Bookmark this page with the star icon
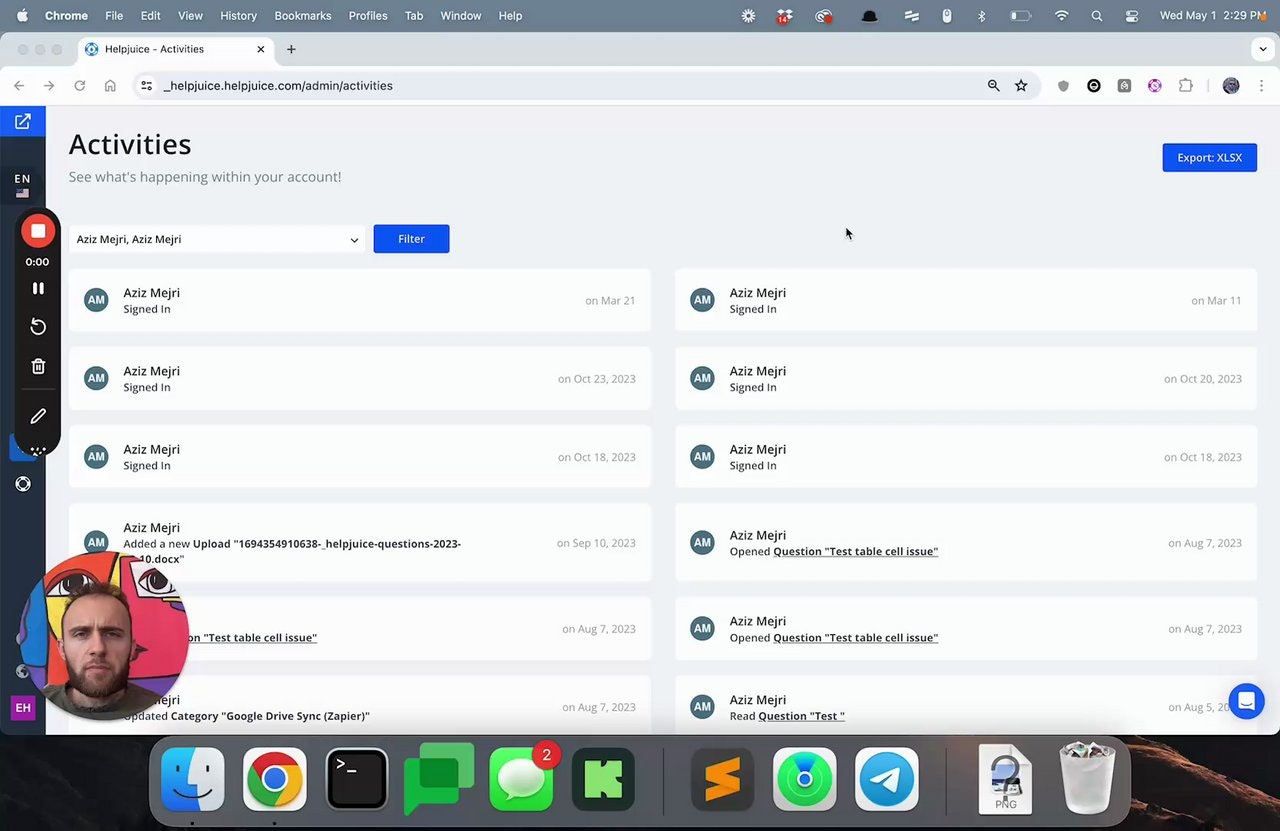The width and height of the screenshot is (1280, 831). point(1021,86)
